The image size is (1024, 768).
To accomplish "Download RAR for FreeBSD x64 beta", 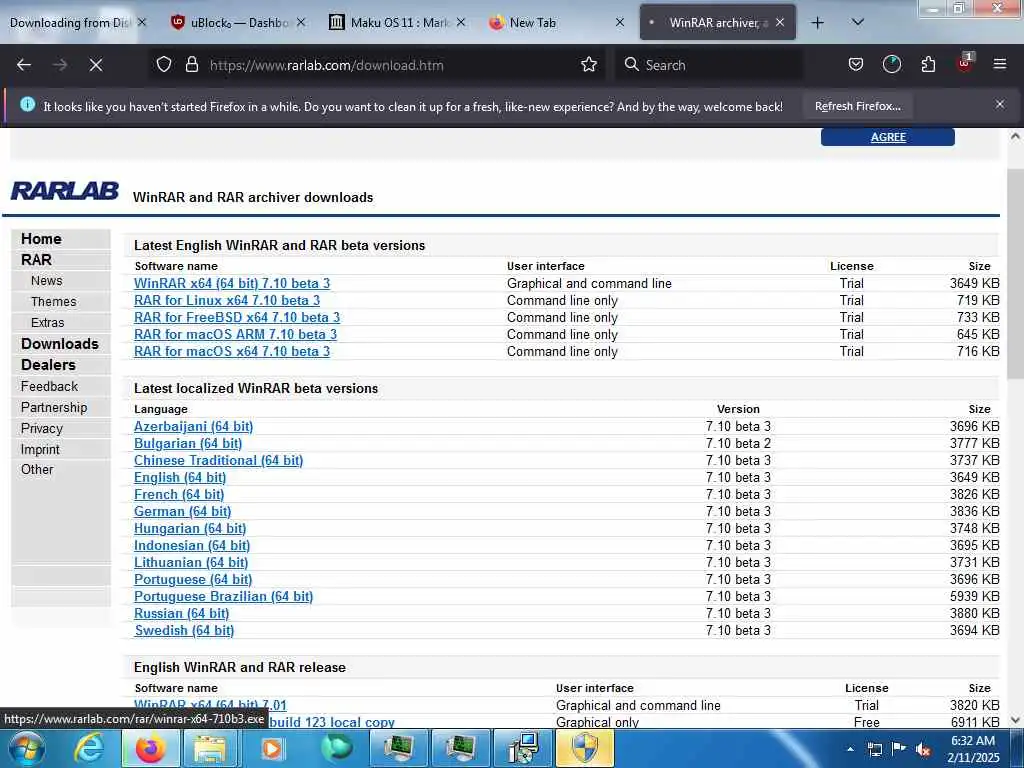I will (237, 317).
